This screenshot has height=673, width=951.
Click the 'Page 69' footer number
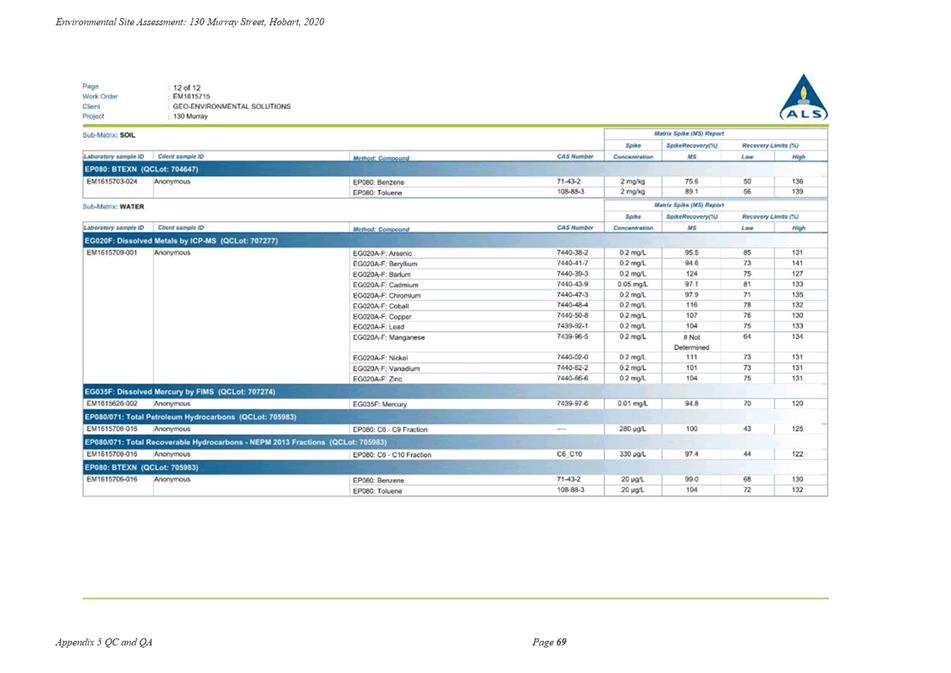point(549,642)
